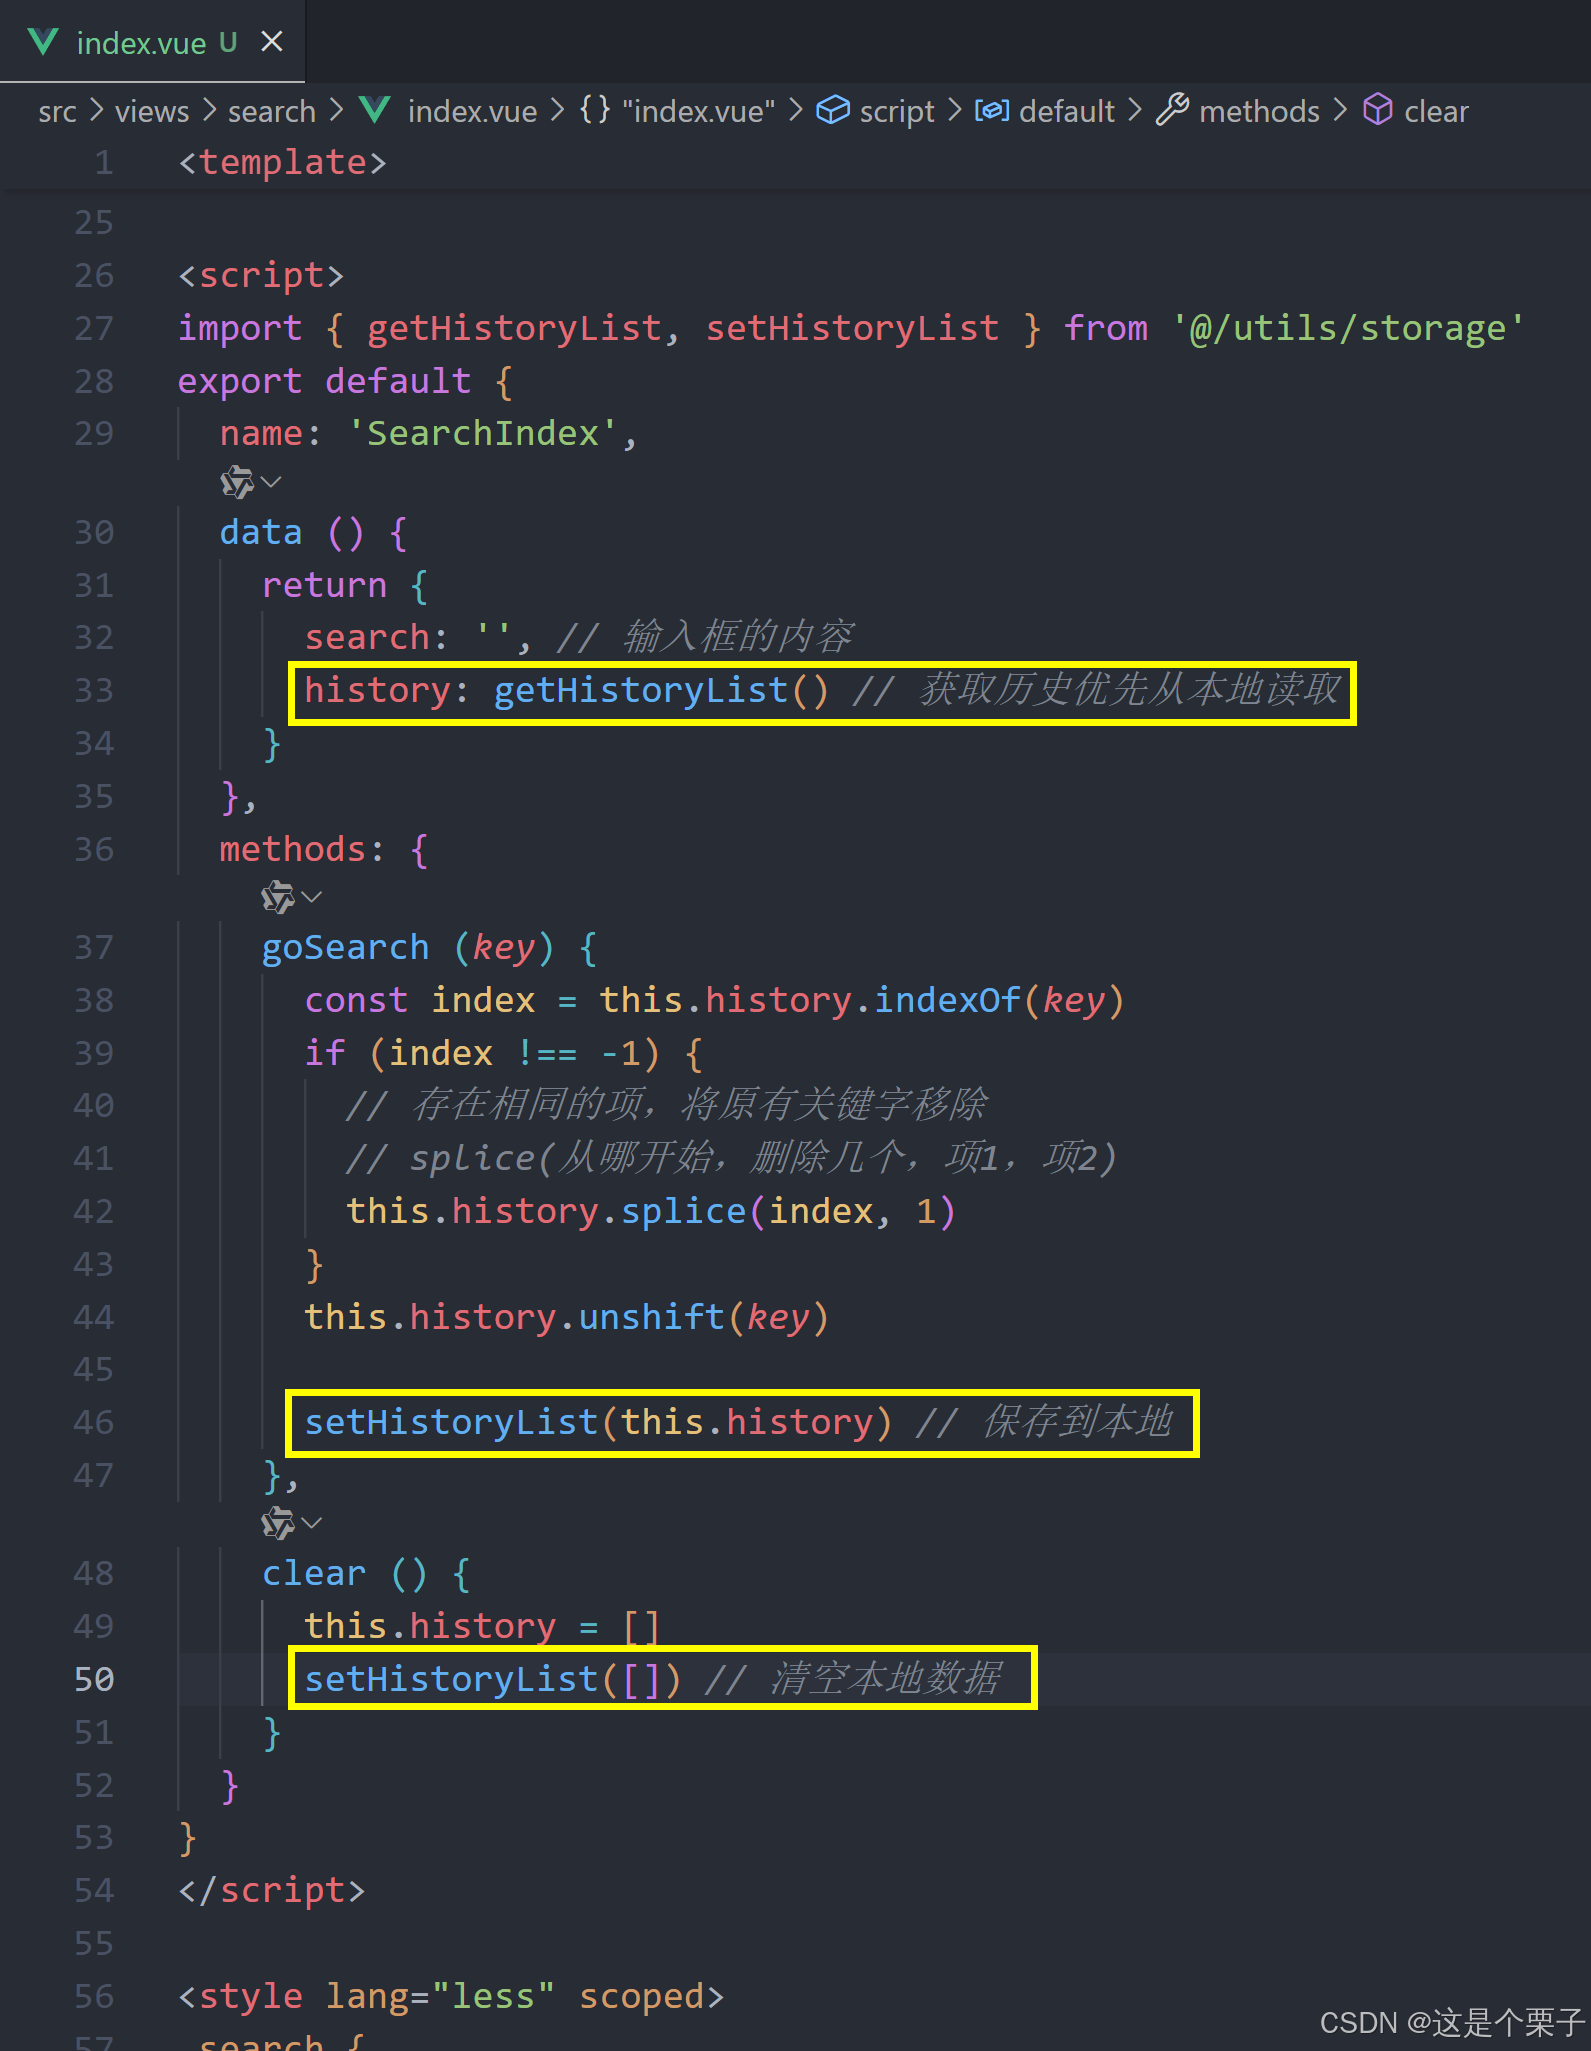Click the unshift call on line 44

[x=651, y=1317]
